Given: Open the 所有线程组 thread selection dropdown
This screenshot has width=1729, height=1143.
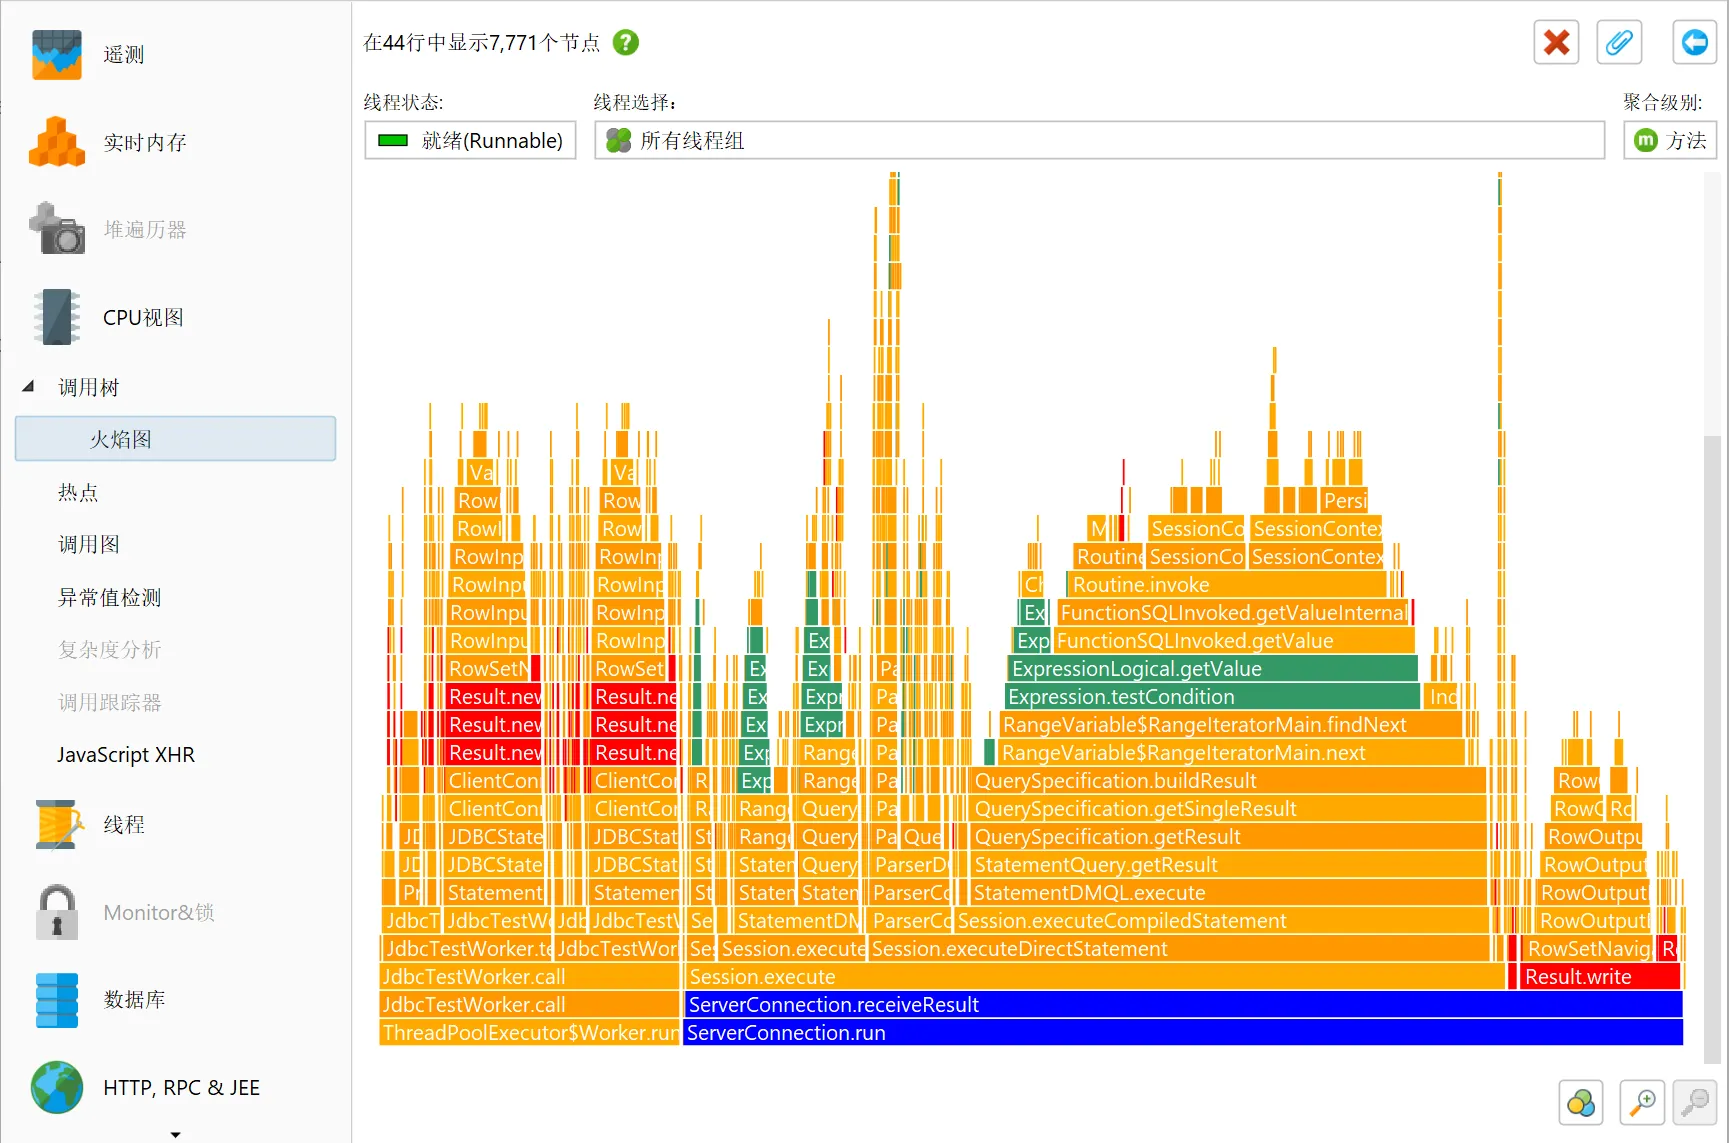Looking at the screenshot, I should (1098, 141).
